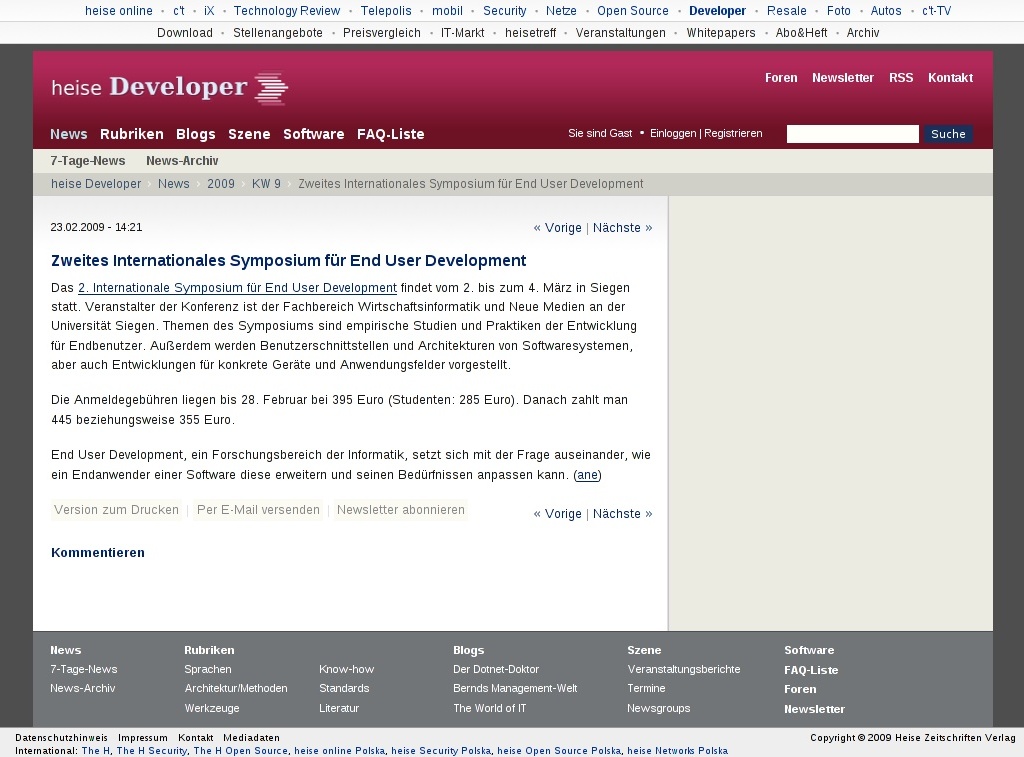Click footer link Der Dotnet-Doktor
Image resolution: width=1024 pixels, height=757 pixels.
click(x=496, y=669)
